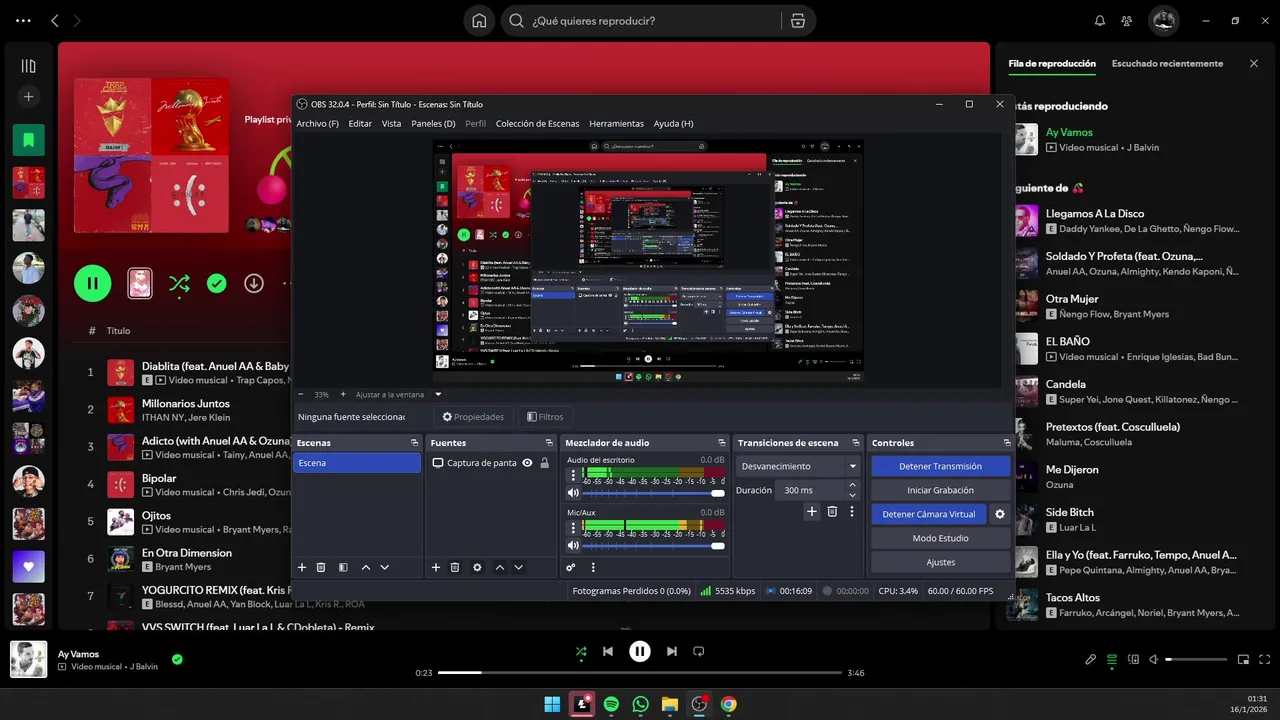Add a configurable transition with plus icon
The image size is (1280, 720).
point(812,511)
